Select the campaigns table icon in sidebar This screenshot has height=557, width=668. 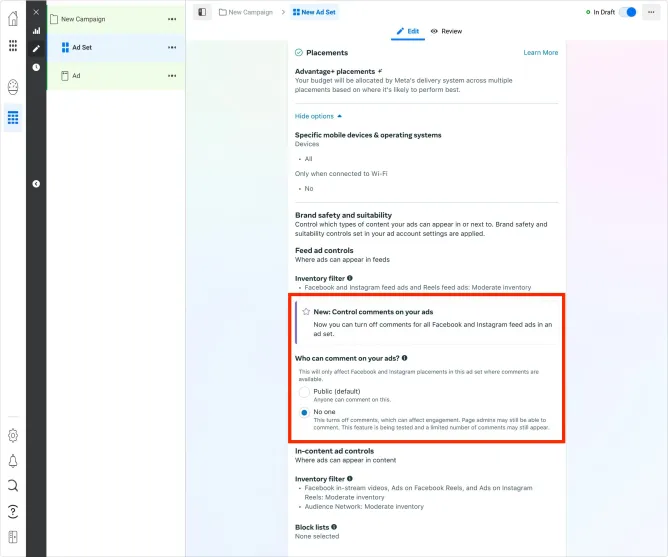(13, 117)
